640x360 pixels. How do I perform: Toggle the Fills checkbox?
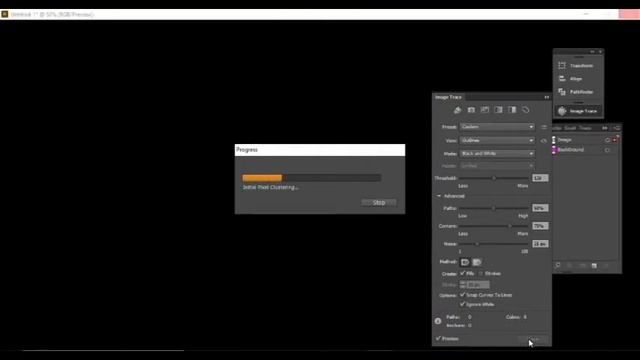pyautogui.click(x=462, y=273)
